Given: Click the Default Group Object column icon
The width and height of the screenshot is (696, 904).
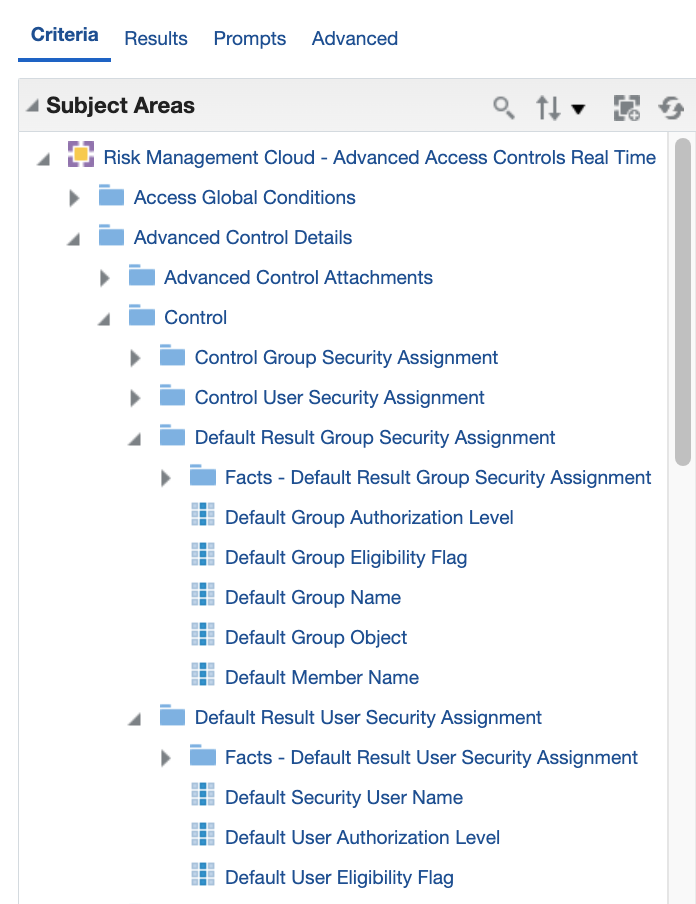Looking at the screenshot, I should coord(203,637).
